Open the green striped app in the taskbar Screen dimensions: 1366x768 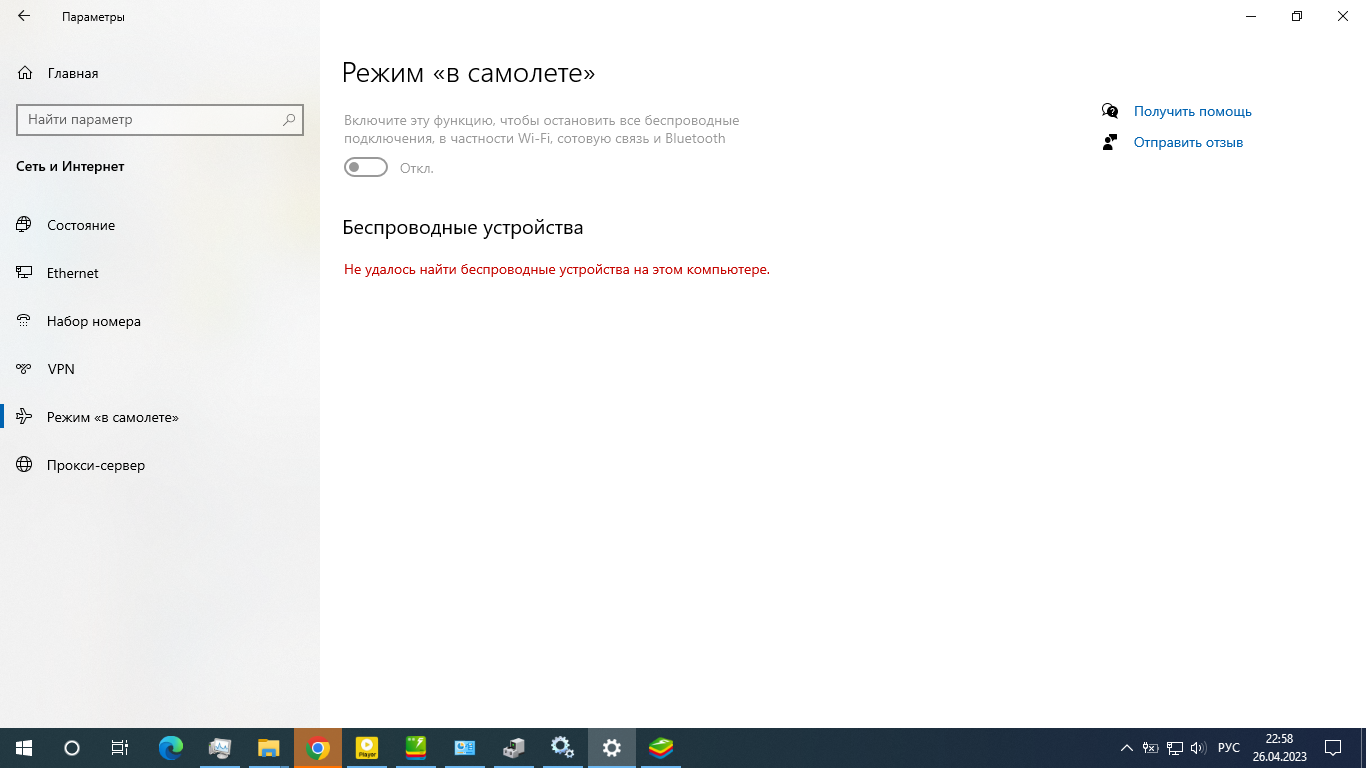click(416, 748)
